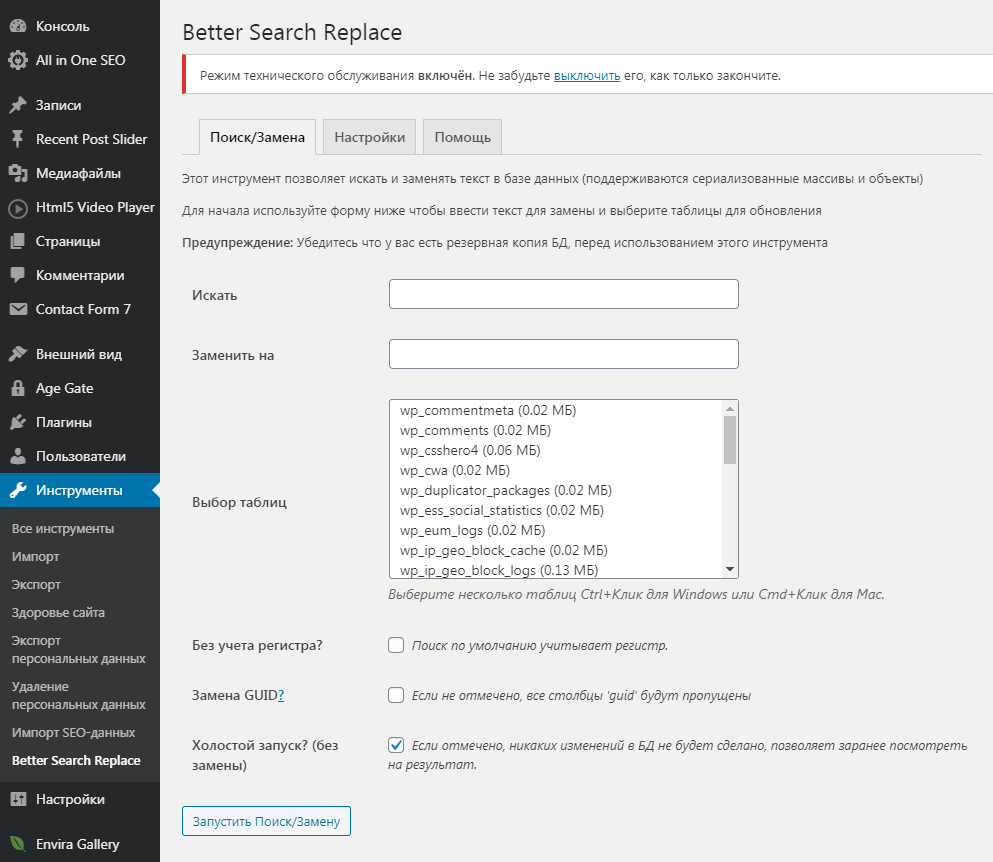Select Better Search Replace submenu item

click(x=76, y=760)
